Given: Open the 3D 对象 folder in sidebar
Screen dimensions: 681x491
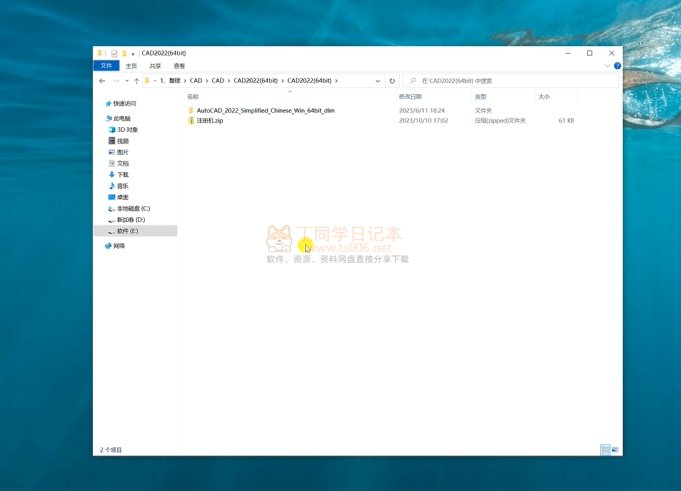Looking at the screenshot, I should coord(127,130).
